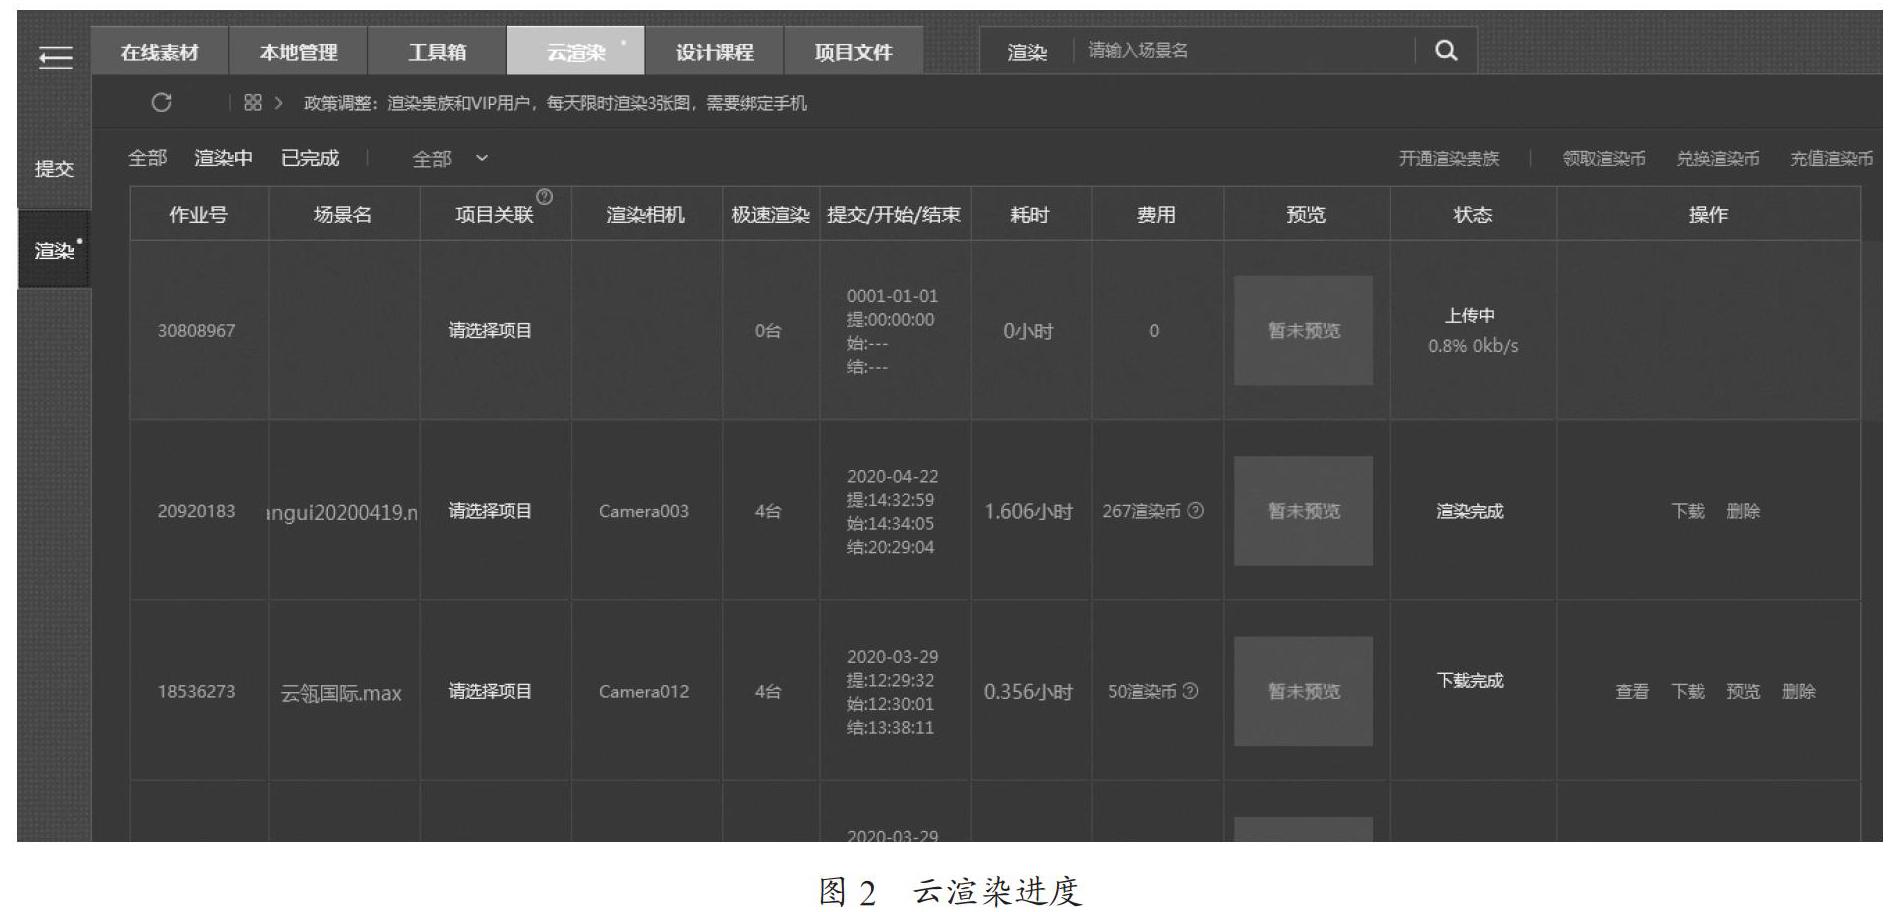
Task: Click preview thumbnail of job 18536273
Action: click(1303, 691)
